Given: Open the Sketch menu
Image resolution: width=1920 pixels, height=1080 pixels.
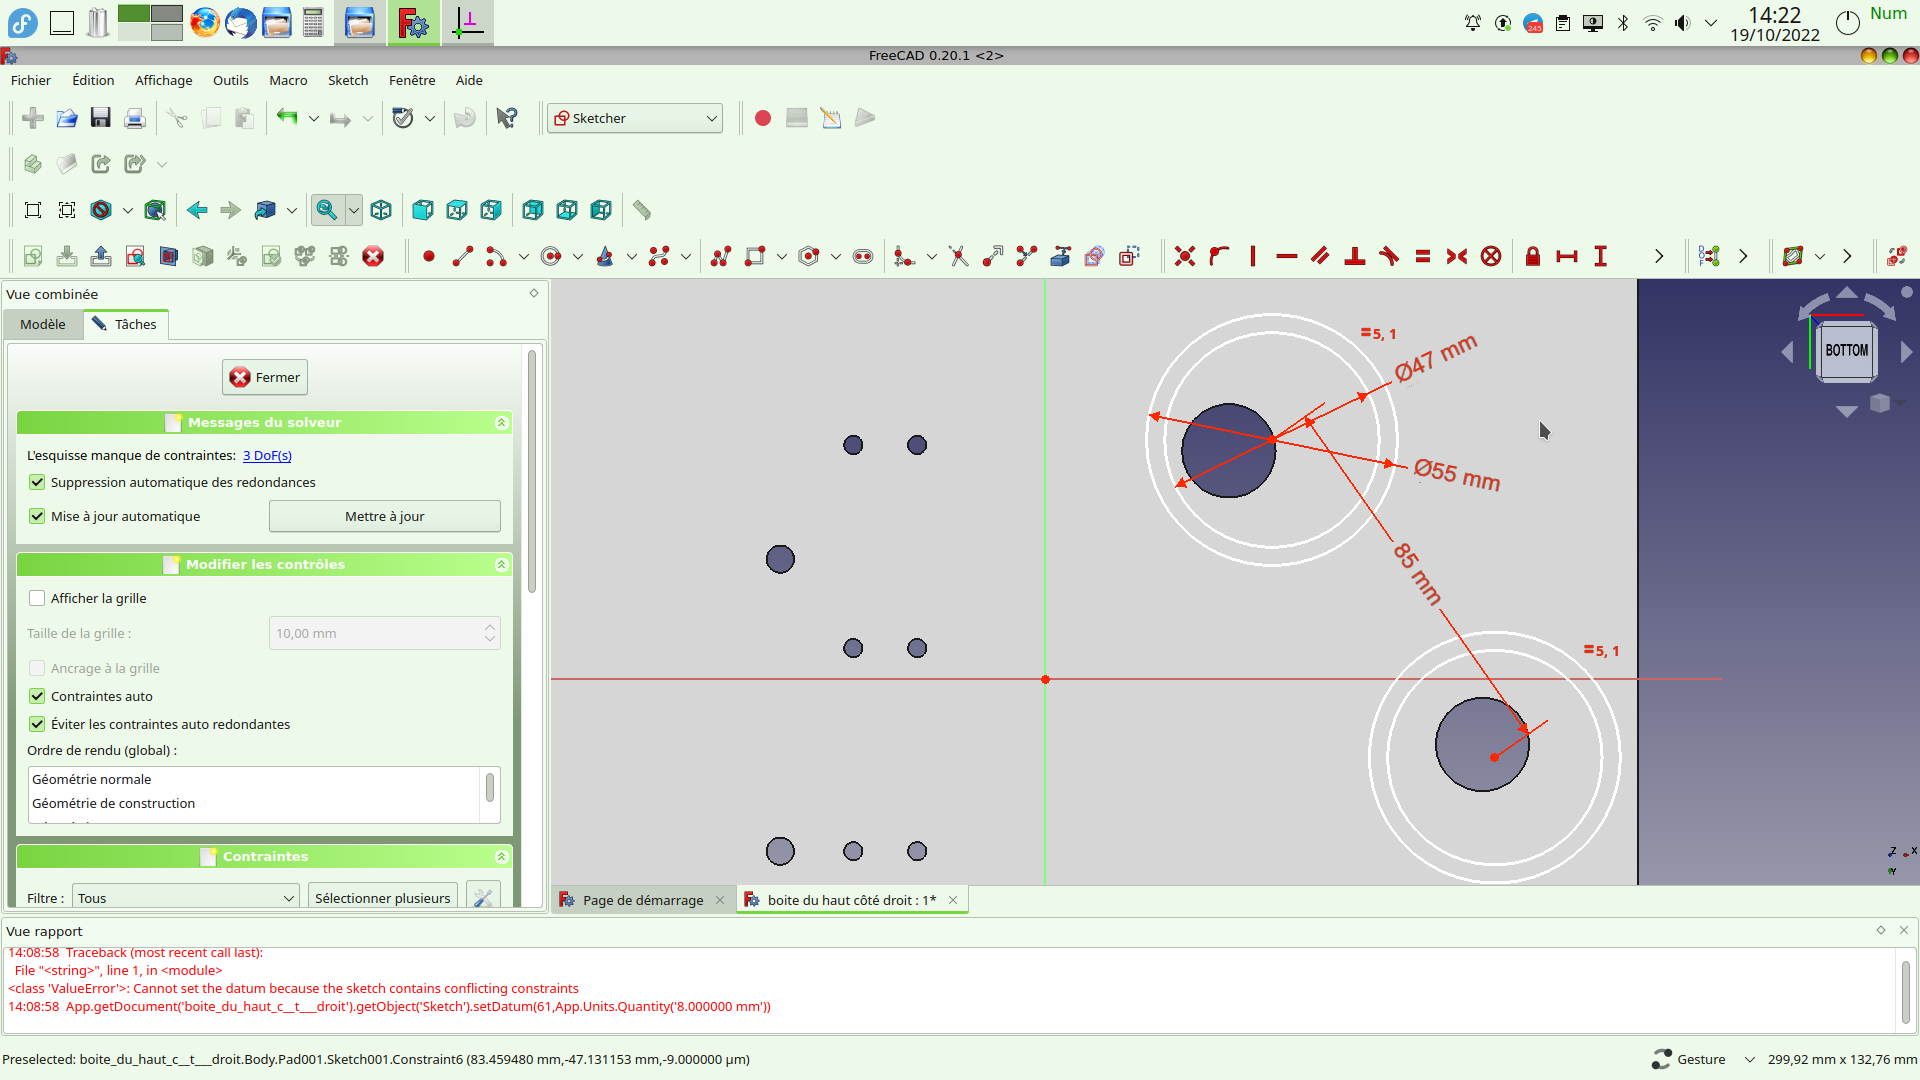Looking at the screenshot, I should click(348, 80).
